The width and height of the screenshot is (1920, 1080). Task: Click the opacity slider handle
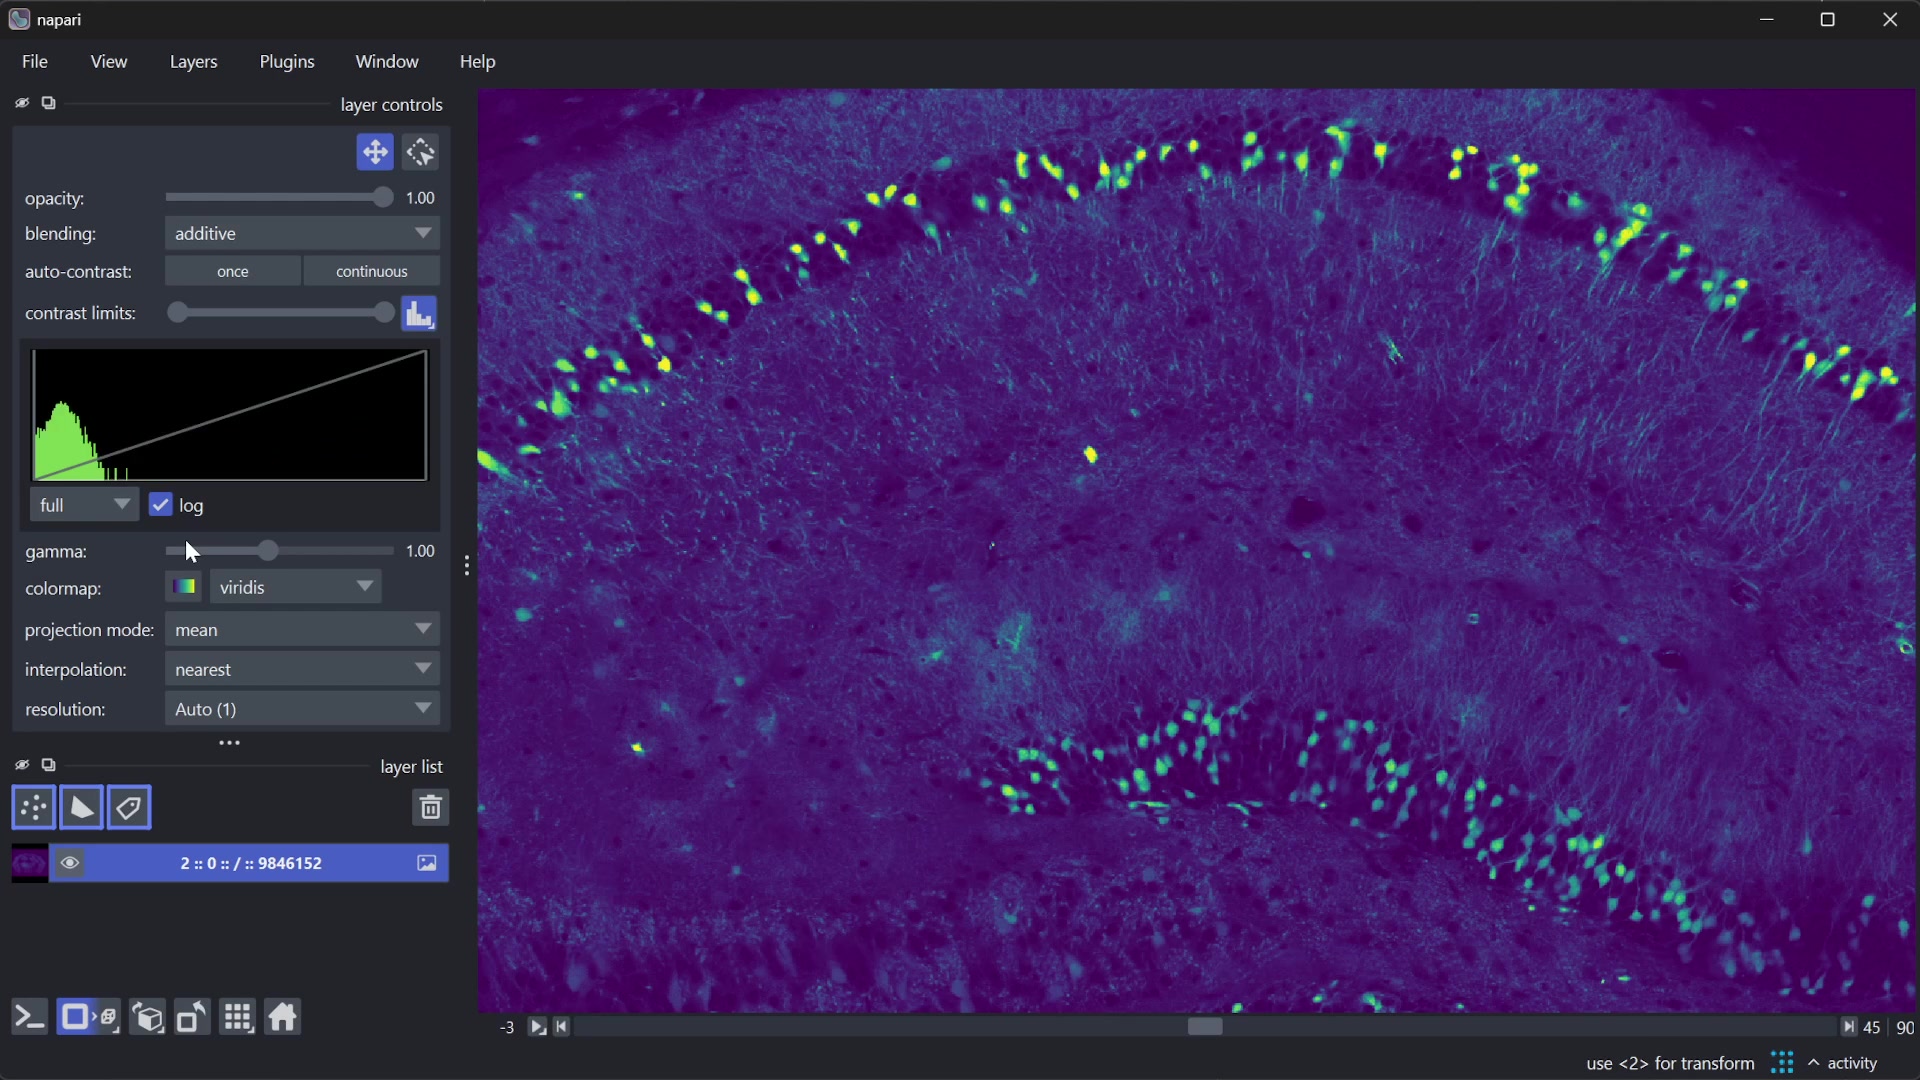(x=382, y=198)
